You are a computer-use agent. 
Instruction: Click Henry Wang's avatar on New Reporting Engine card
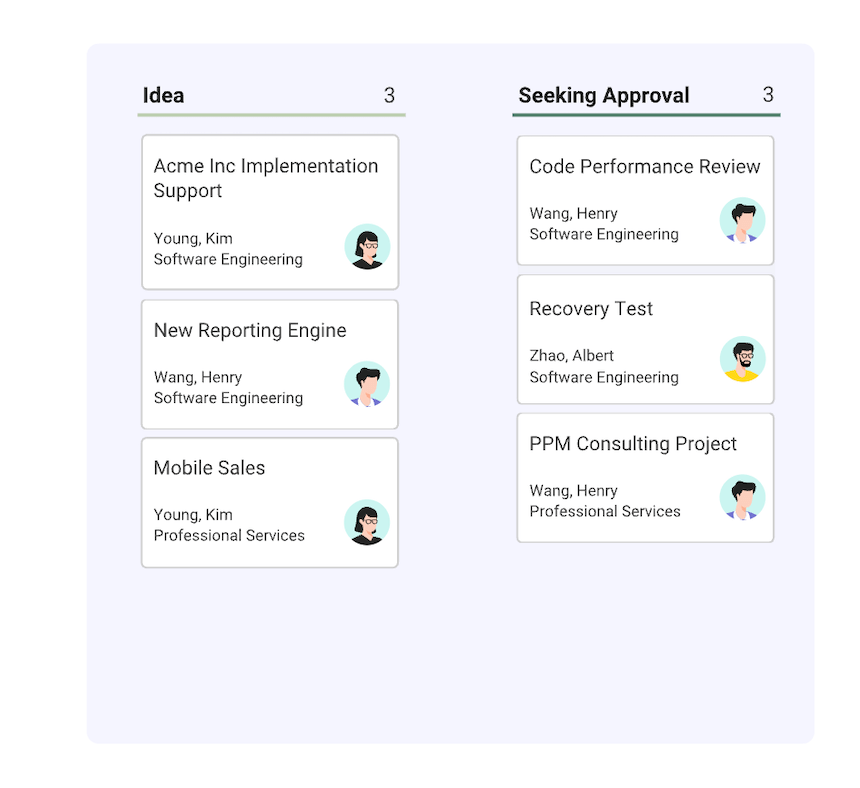(x=367, y=384)
